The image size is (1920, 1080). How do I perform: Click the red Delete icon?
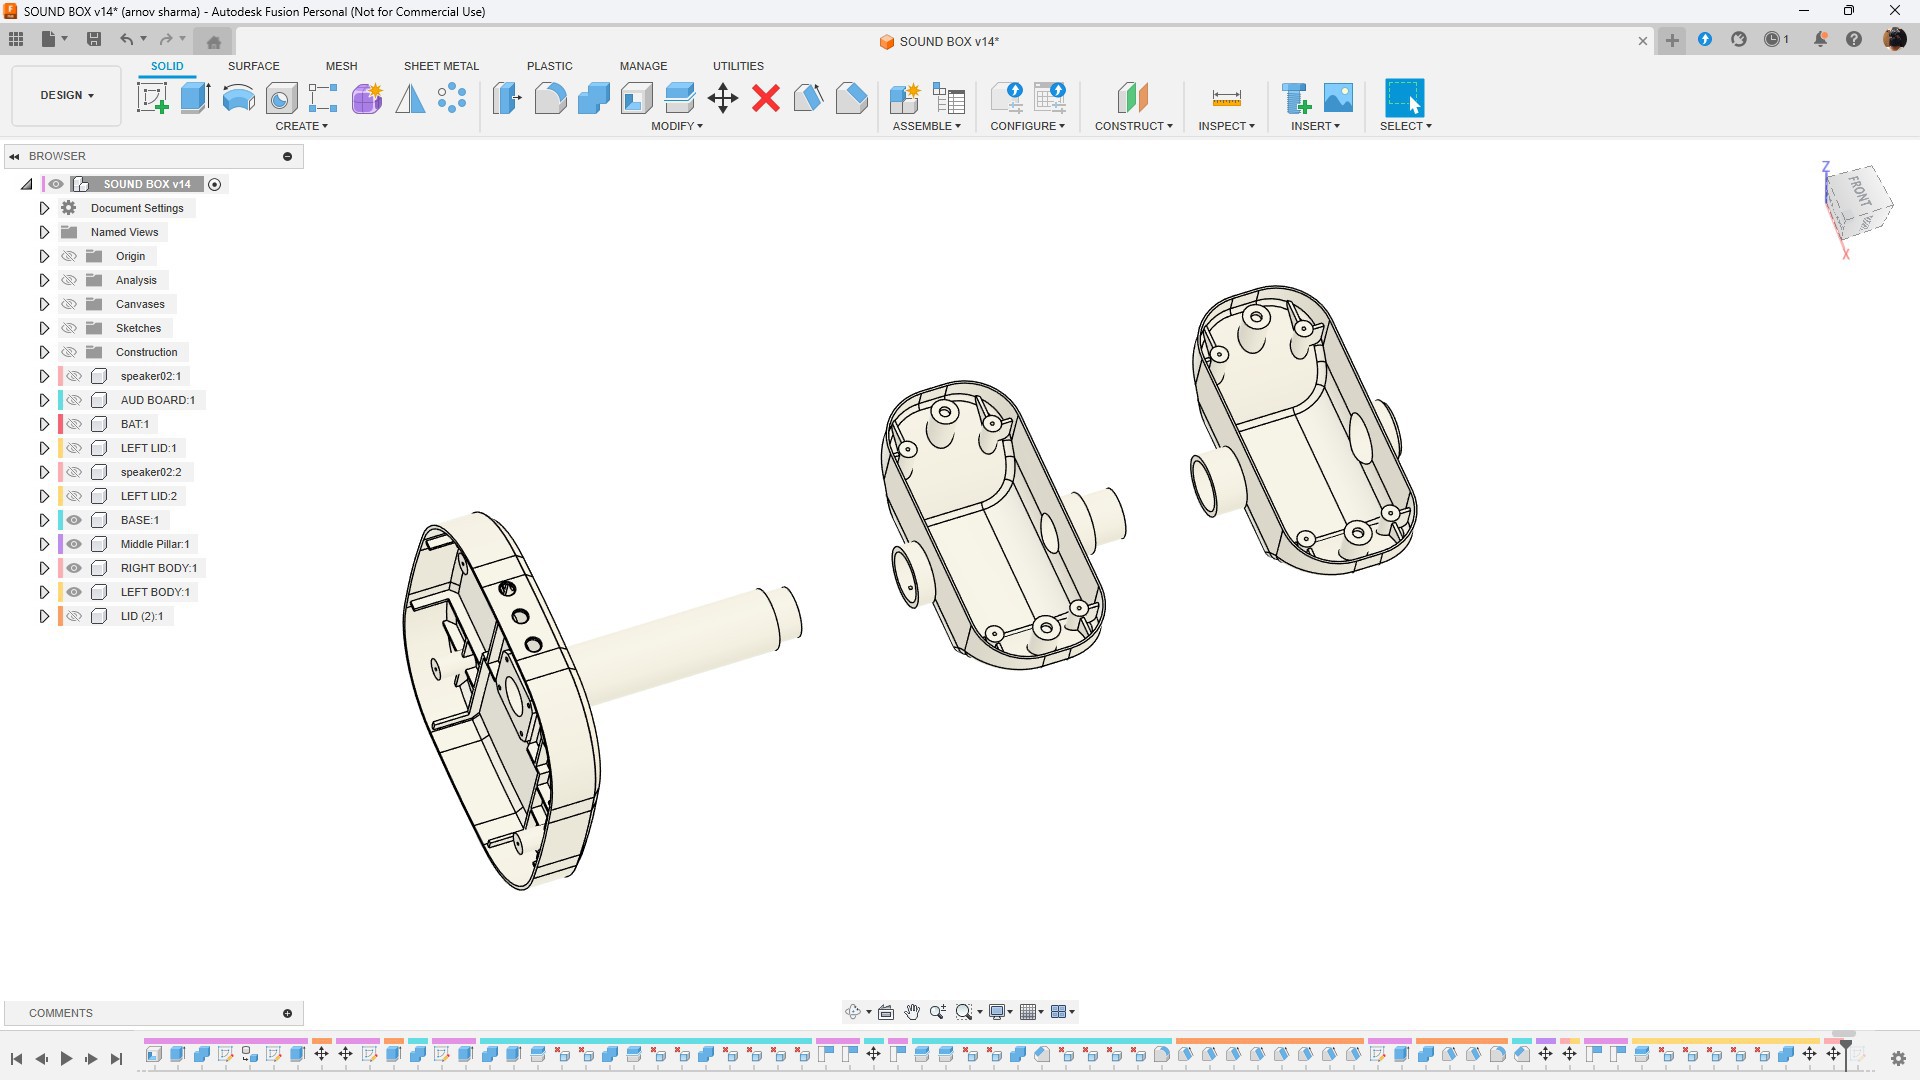(766, 98)
